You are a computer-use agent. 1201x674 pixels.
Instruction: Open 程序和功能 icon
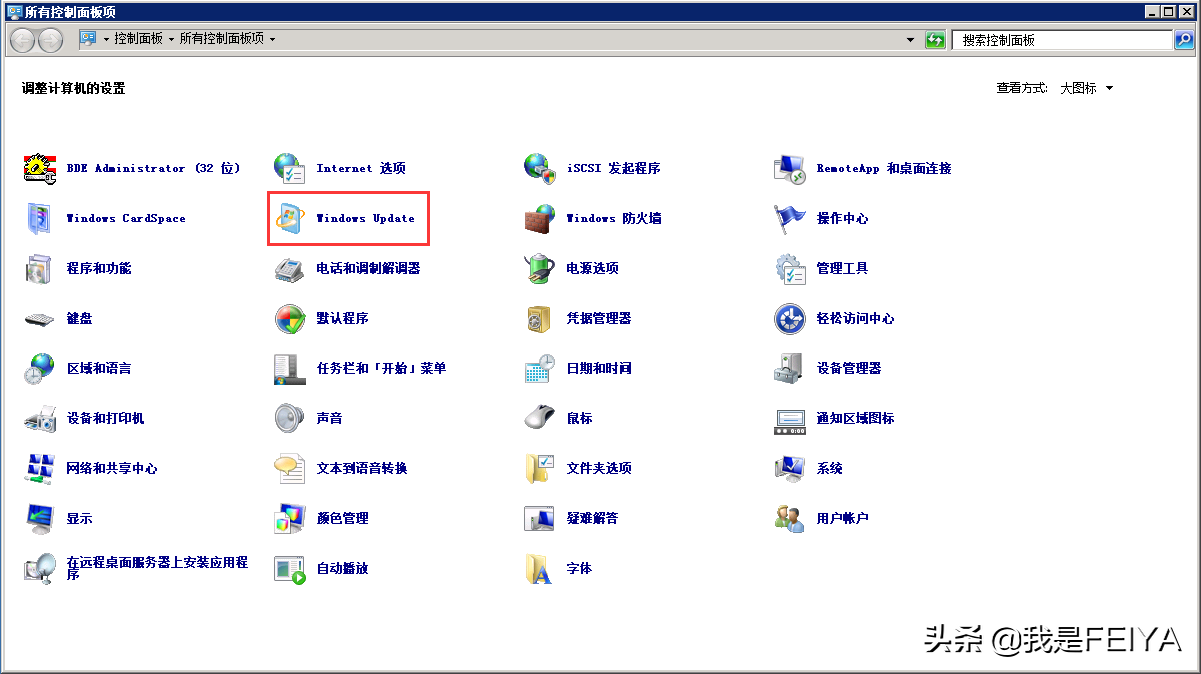[40, 268]
